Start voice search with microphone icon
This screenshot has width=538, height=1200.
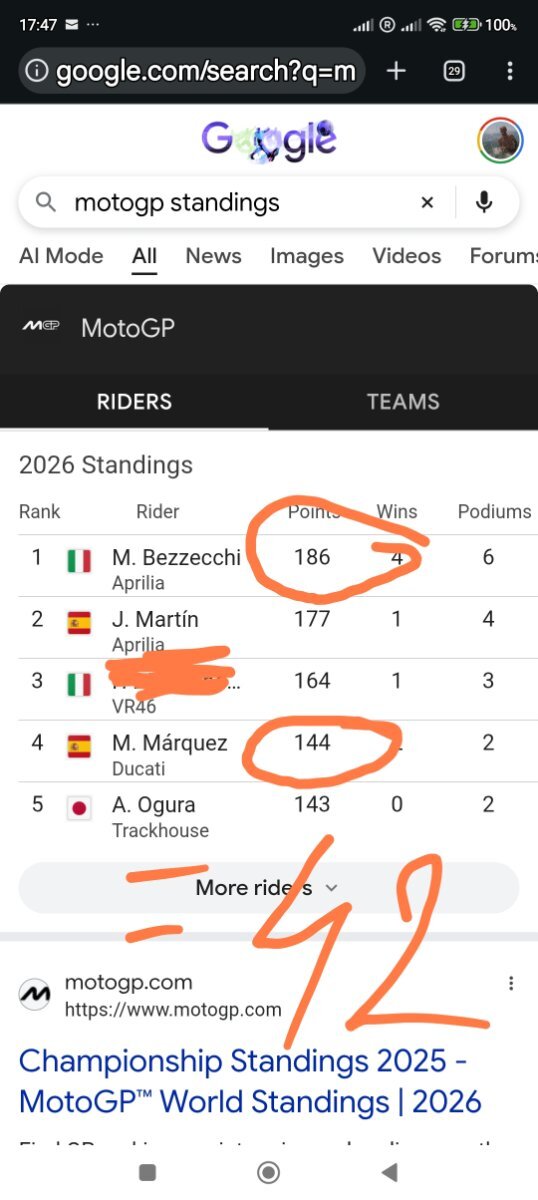(x=484, y=203)
